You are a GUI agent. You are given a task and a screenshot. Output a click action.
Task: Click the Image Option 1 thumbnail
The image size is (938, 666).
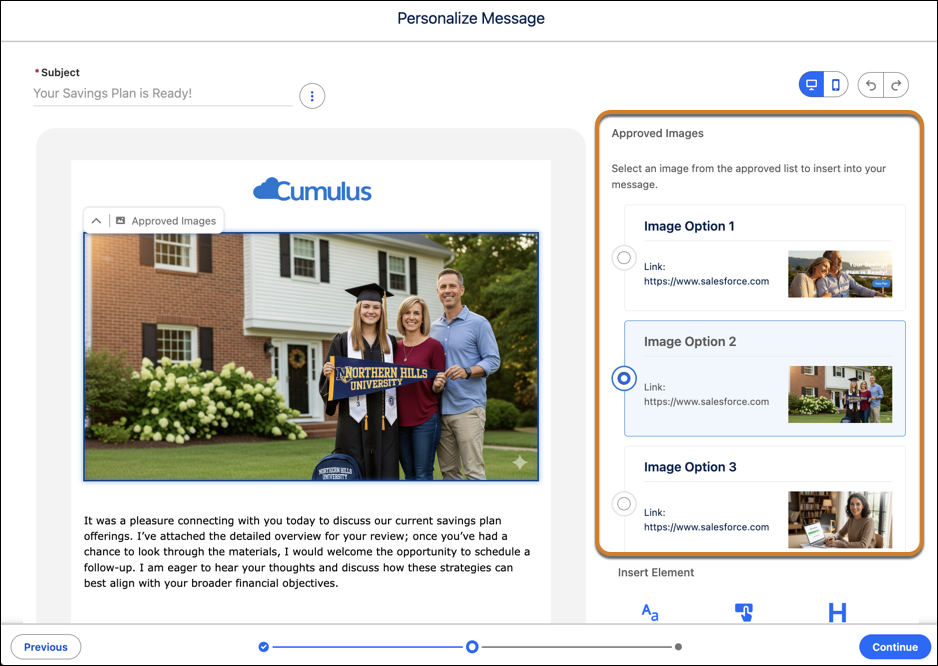(839, 274)
